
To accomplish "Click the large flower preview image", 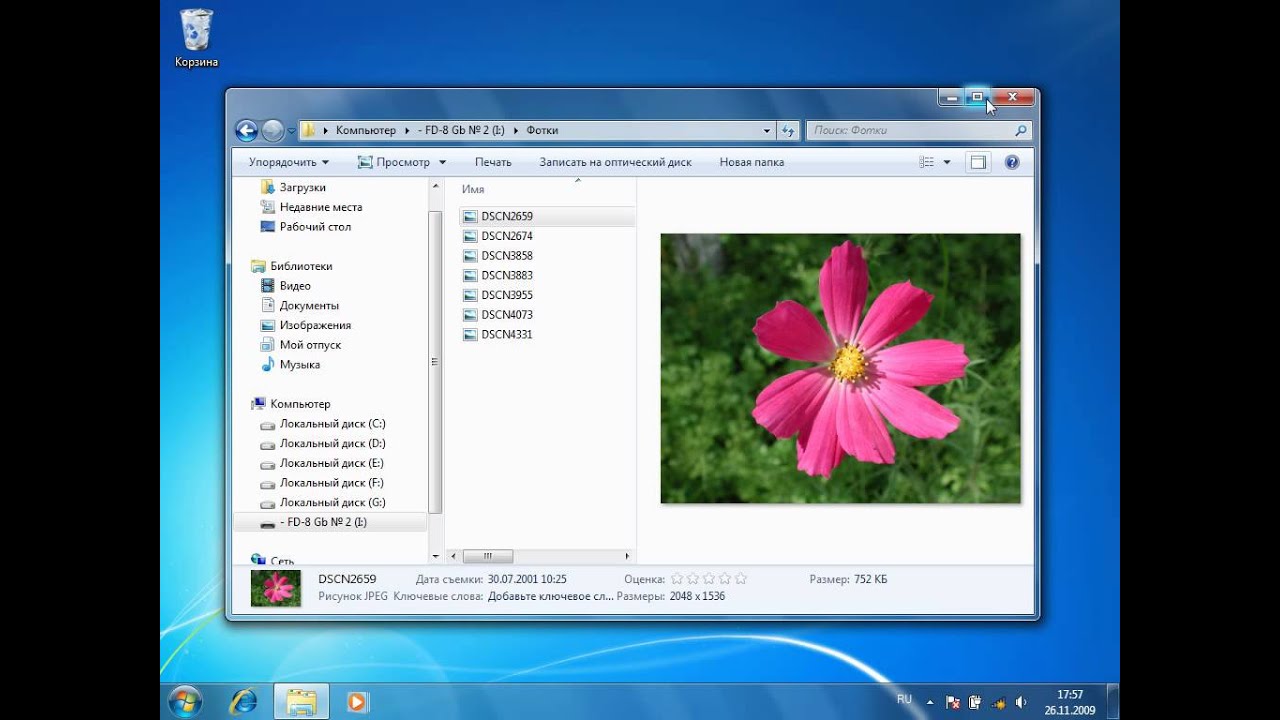I will point(841,368).
